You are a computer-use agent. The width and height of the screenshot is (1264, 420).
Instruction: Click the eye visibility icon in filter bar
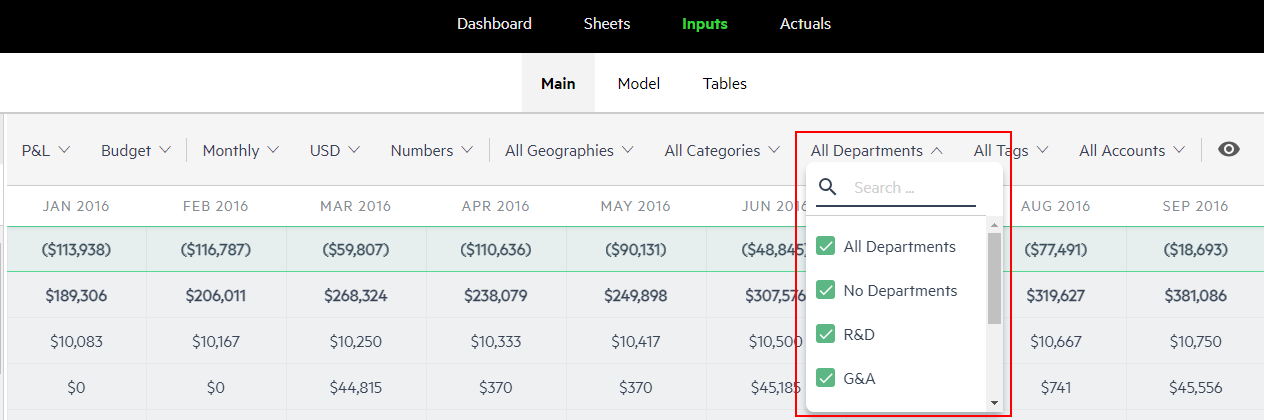click(x=1229, y=150)
